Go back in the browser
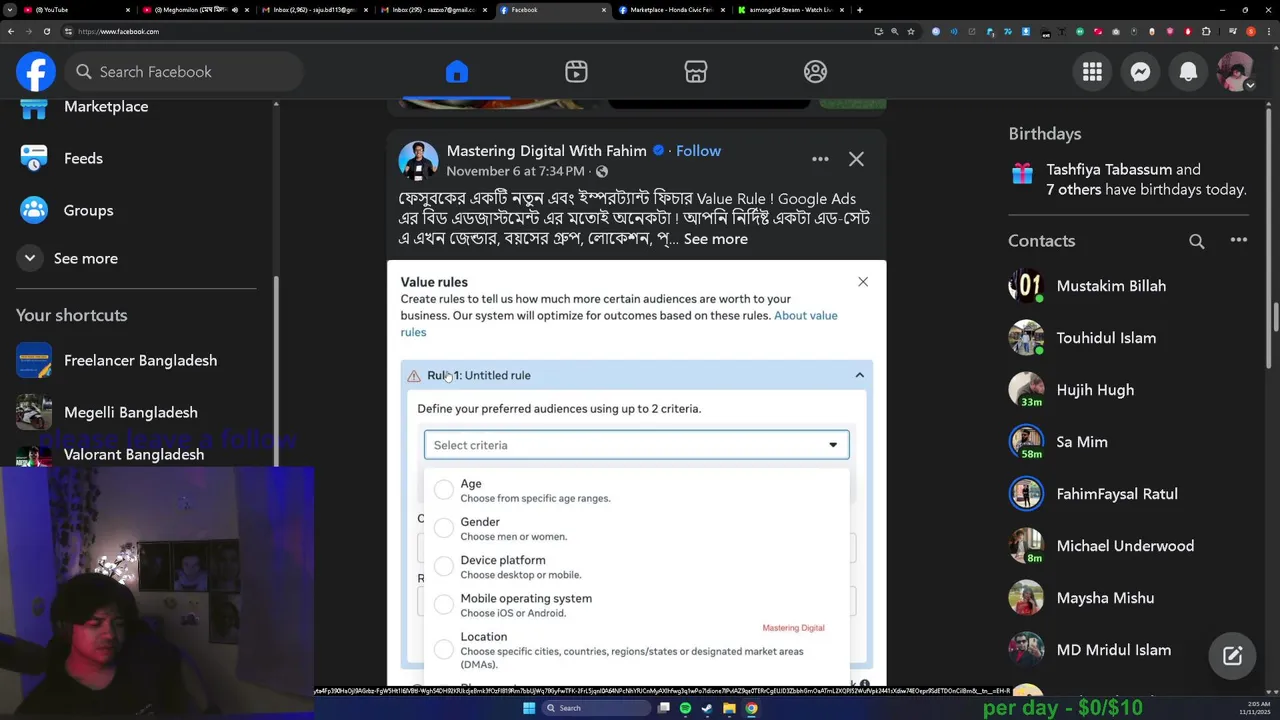 click(10, 31)
